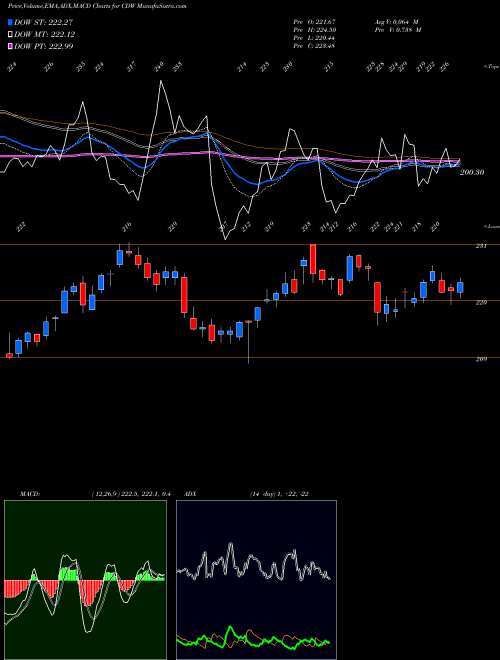
Task: Click the MACD parameters text (12,26,9)
Action: 130,494
